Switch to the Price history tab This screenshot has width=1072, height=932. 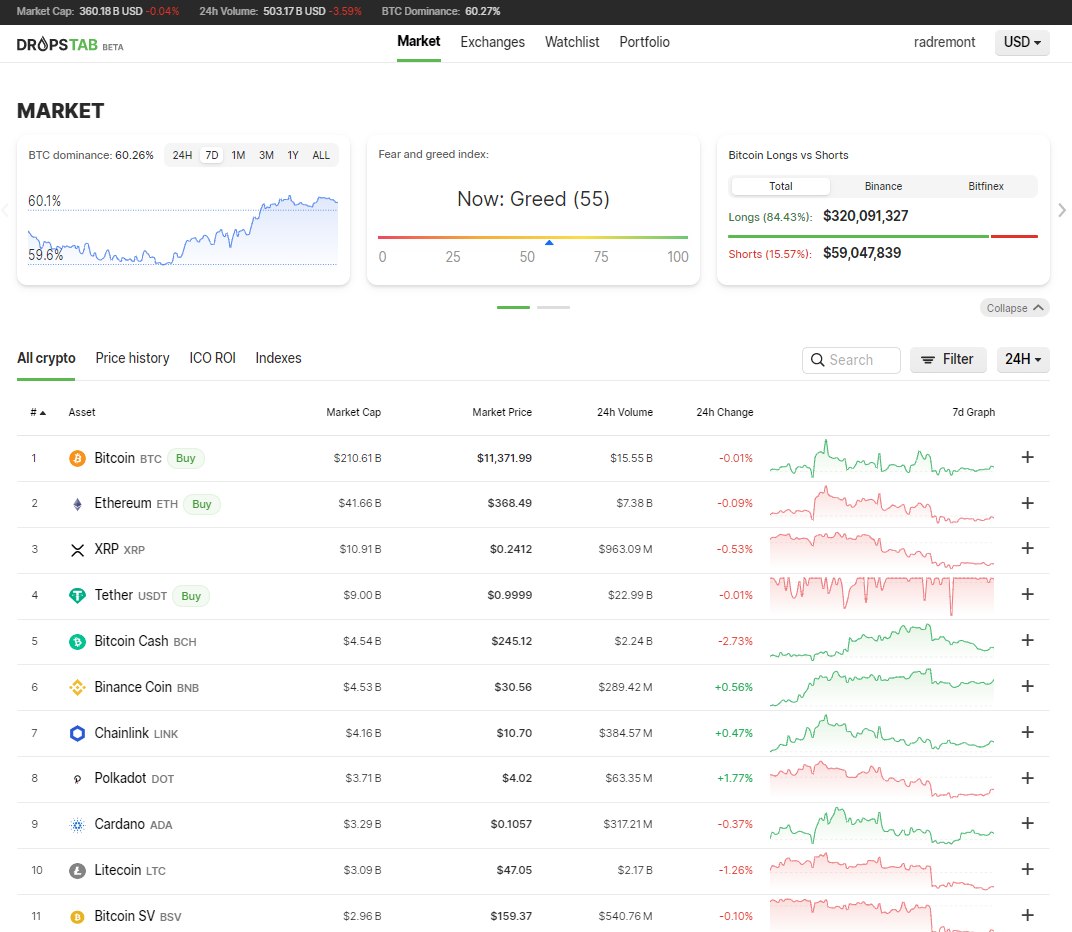[132, 358]
